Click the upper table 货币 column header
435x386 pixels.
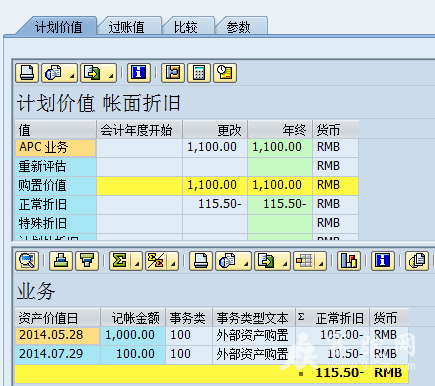[336, 129]
